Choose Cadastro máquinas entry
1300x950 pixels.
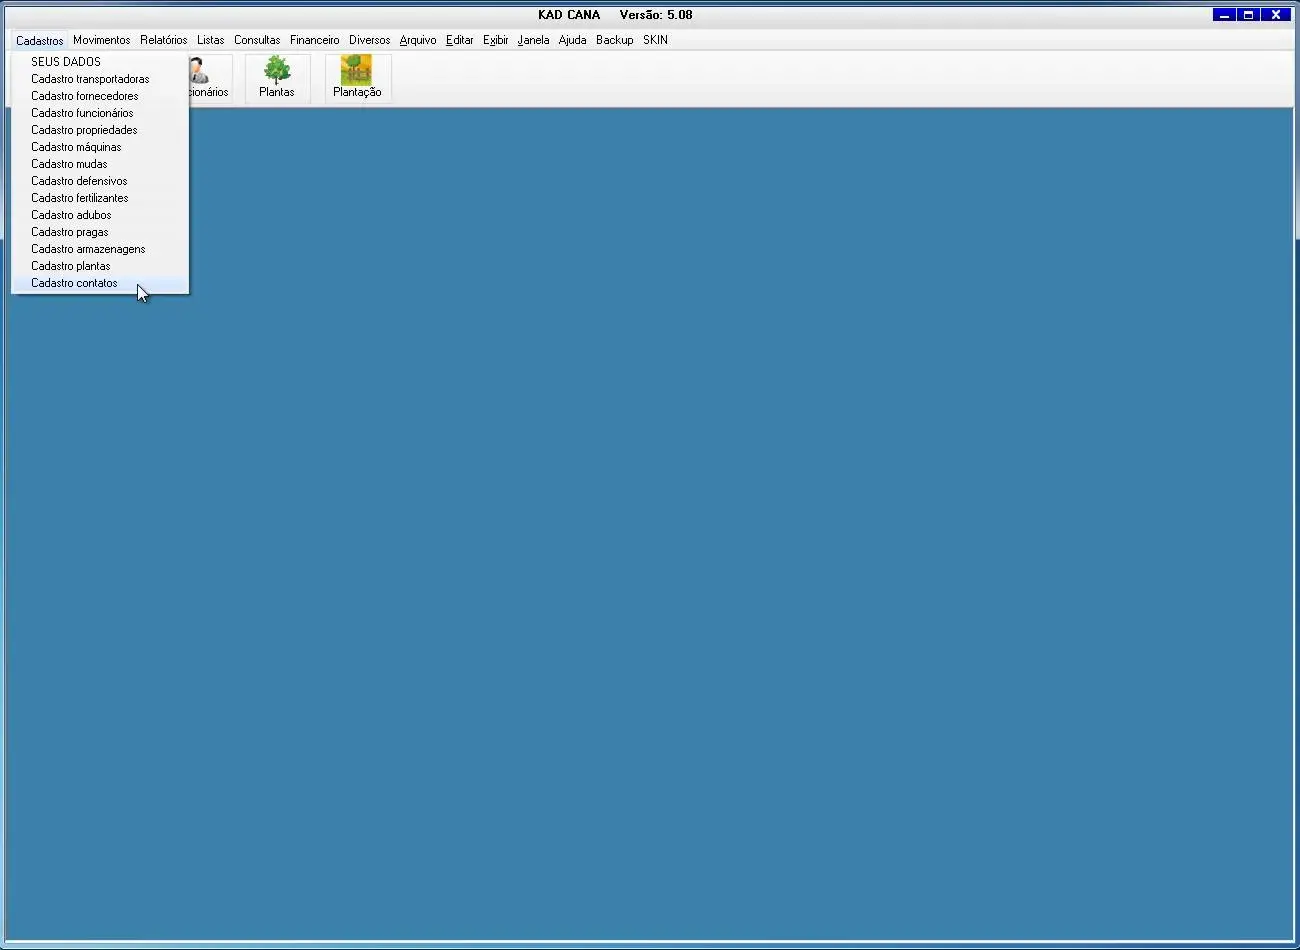tap(100, 147)
